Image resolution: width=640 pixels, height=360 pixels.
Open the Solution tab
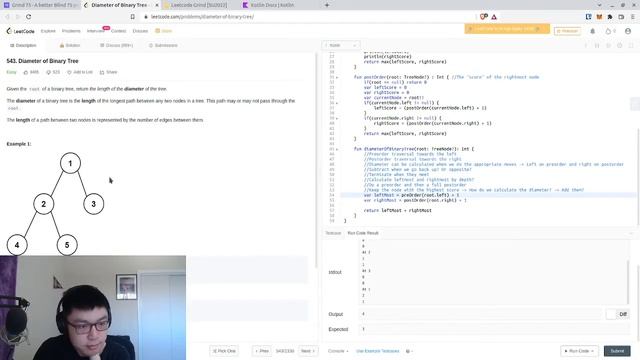click(70, 45)
